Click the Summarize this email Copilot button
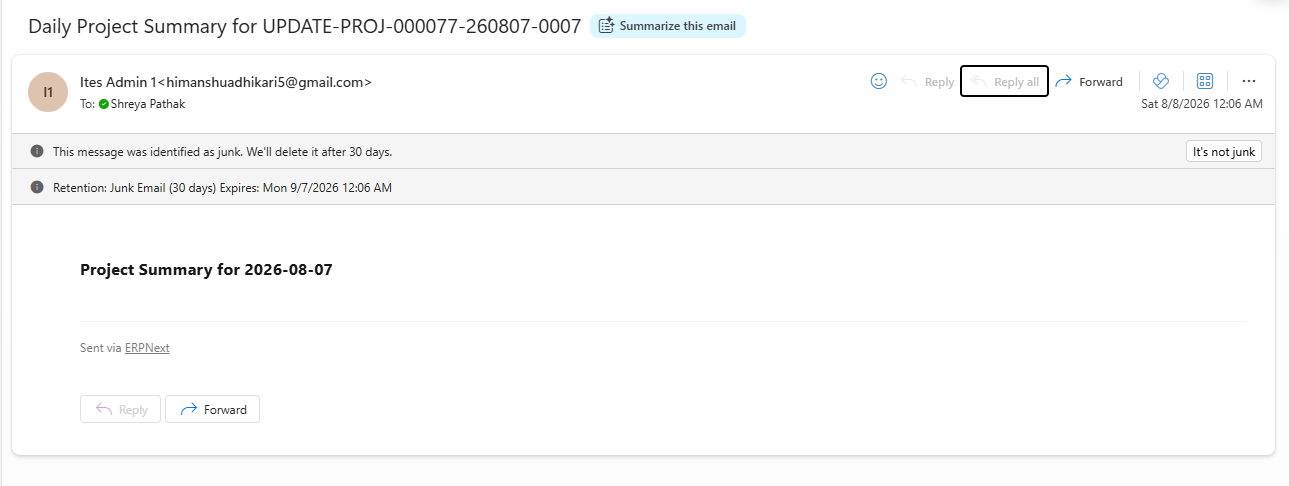 [x=668, y=26]
